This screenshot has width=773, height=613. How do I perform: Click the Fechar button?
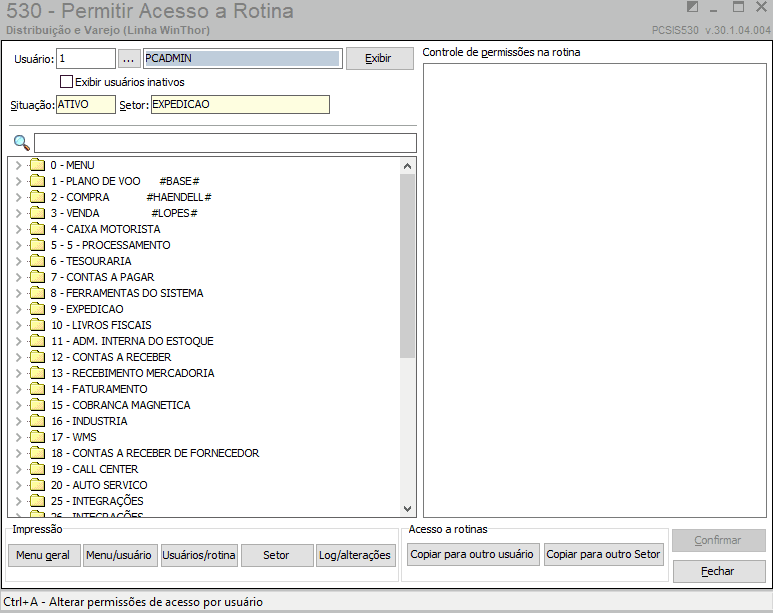click(719, 571)
